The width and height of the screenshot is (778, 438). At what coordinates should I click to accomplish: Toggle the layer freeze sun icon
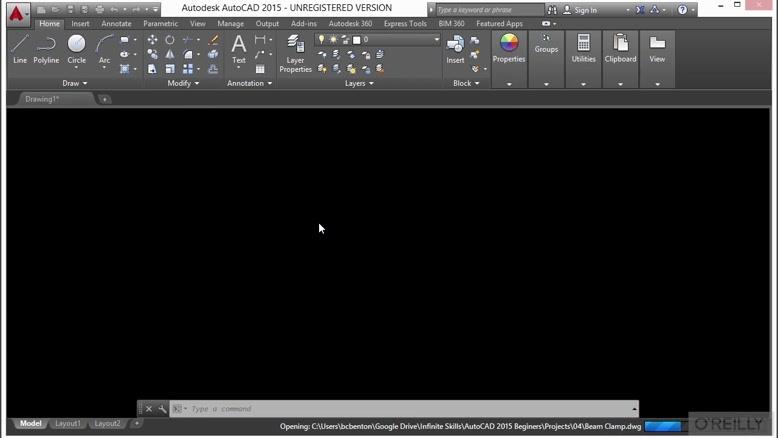pyautogui.click(x=333, y=39)
